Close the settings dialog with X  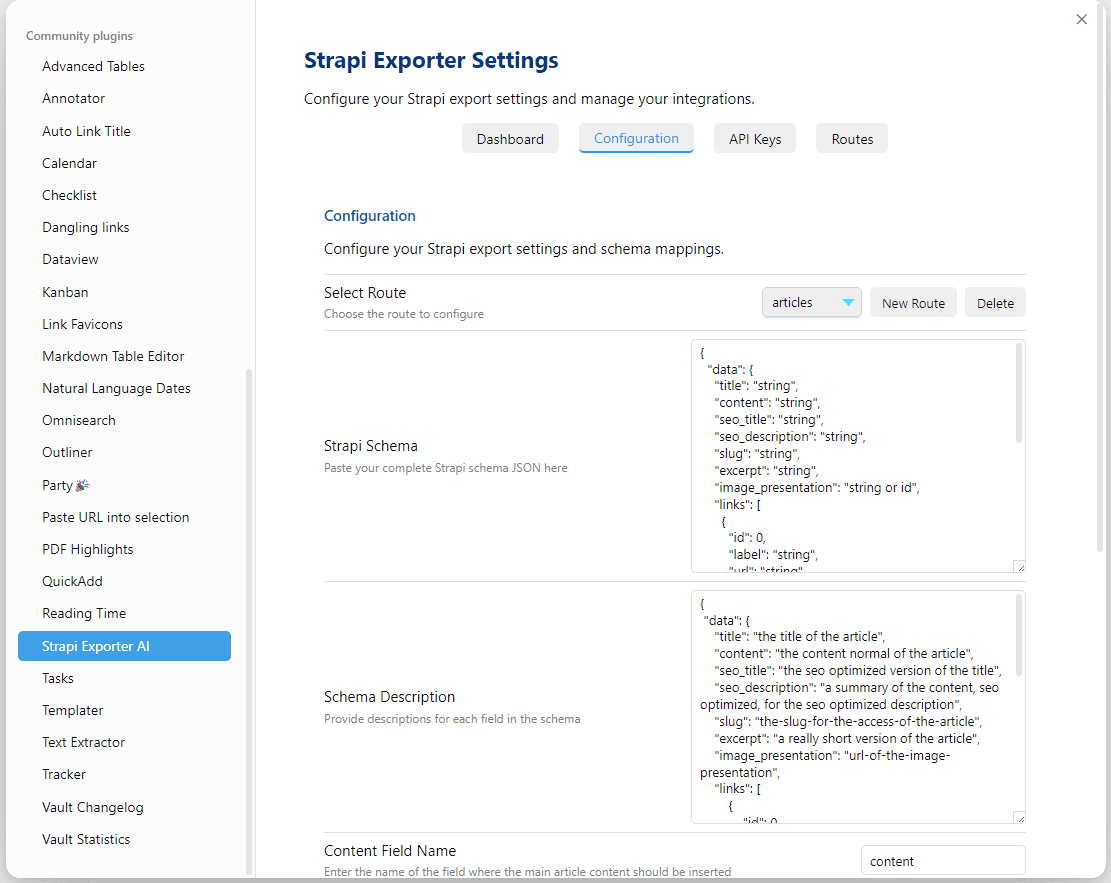pyautogui.click(x=1081, y=19)
